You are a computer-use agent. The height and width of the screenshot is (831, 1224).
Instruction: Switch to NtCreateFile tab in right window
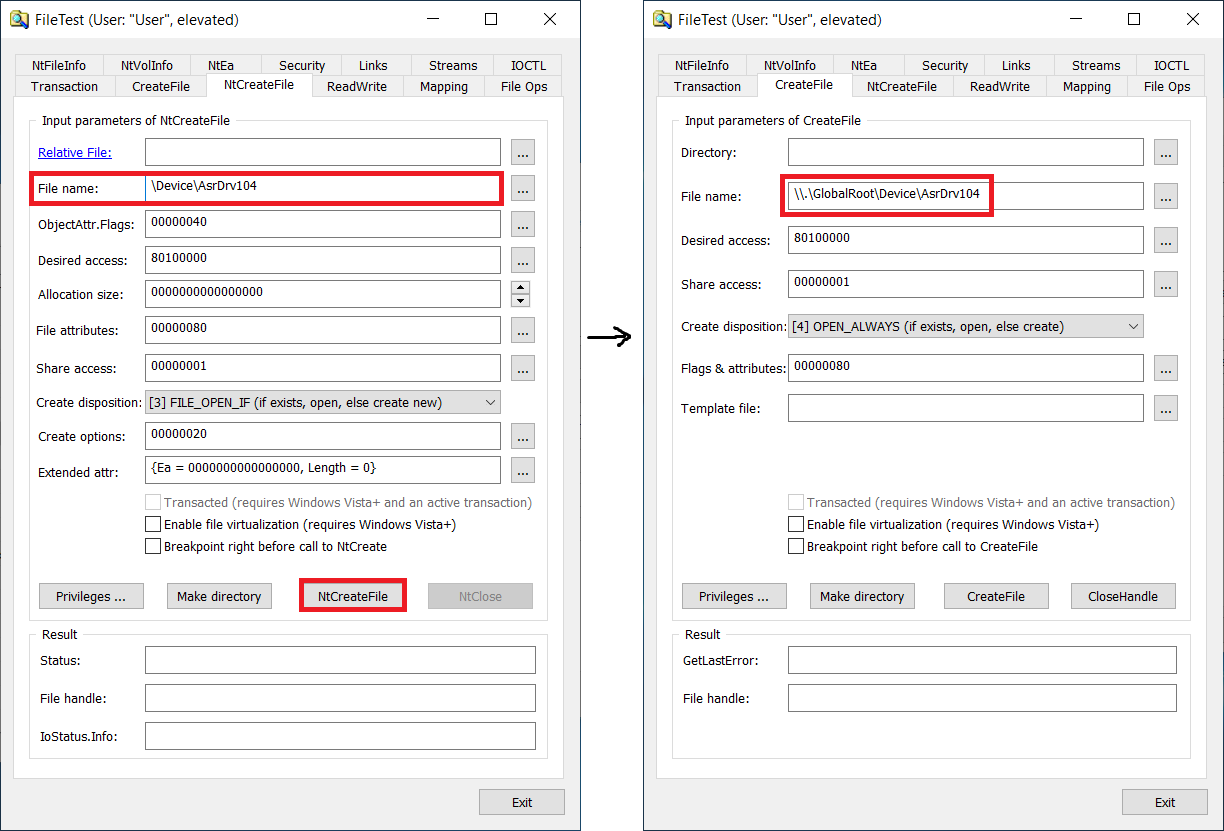[x=902, y=86]
